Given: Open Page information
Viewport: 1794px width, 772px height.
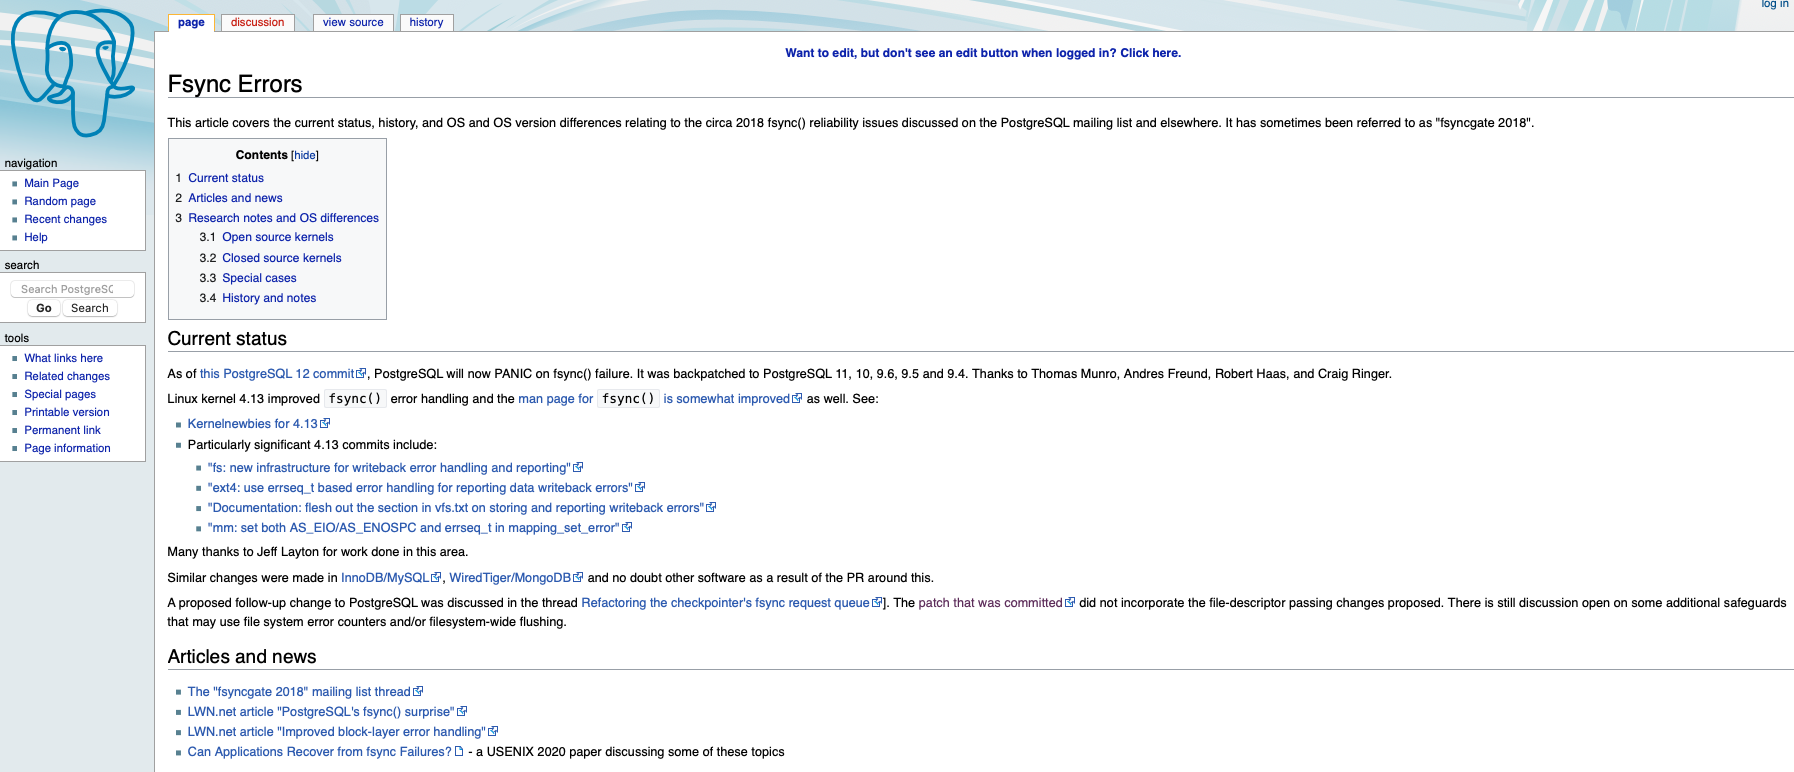Looking at the screenshot, I should coord(67,448).
